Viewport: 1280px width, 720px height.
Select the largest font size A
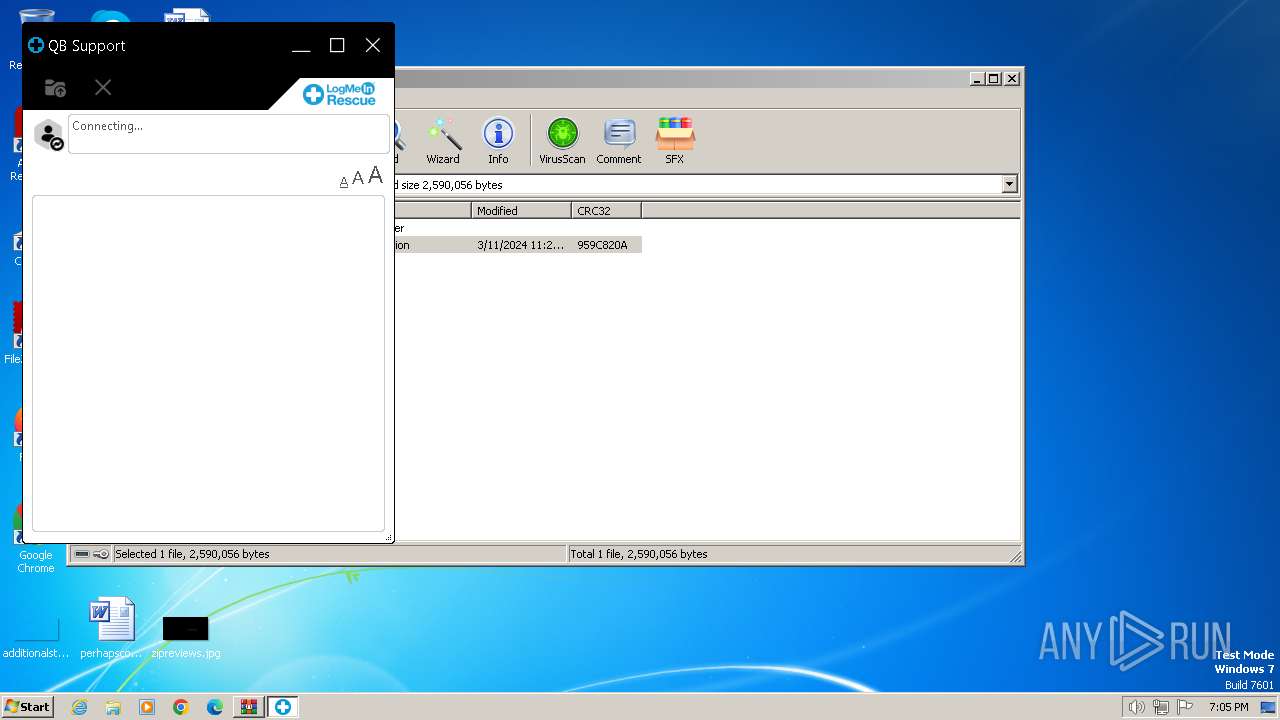375,176
